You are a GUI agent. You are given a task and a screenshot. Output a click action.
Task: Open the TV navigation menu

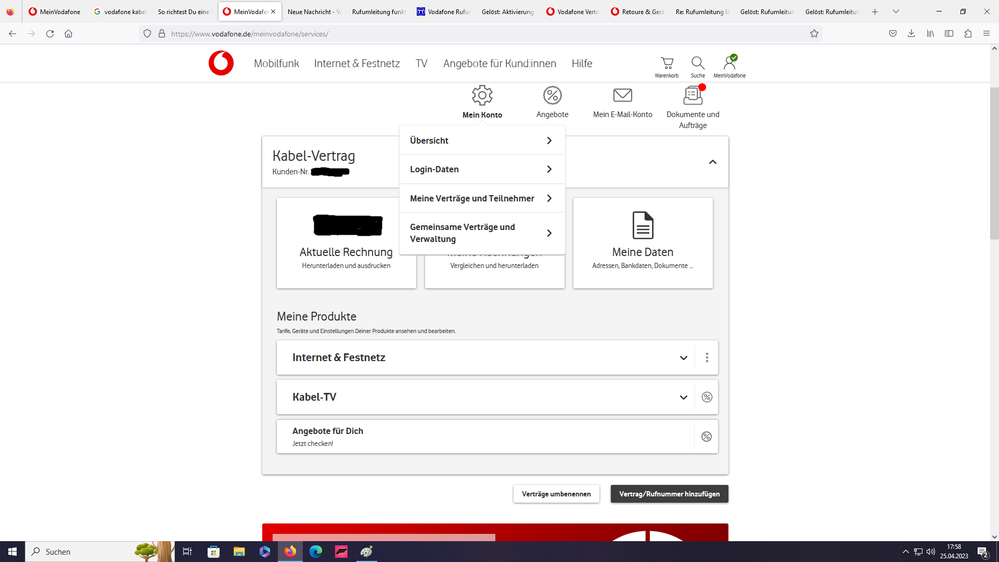(421, 63)
